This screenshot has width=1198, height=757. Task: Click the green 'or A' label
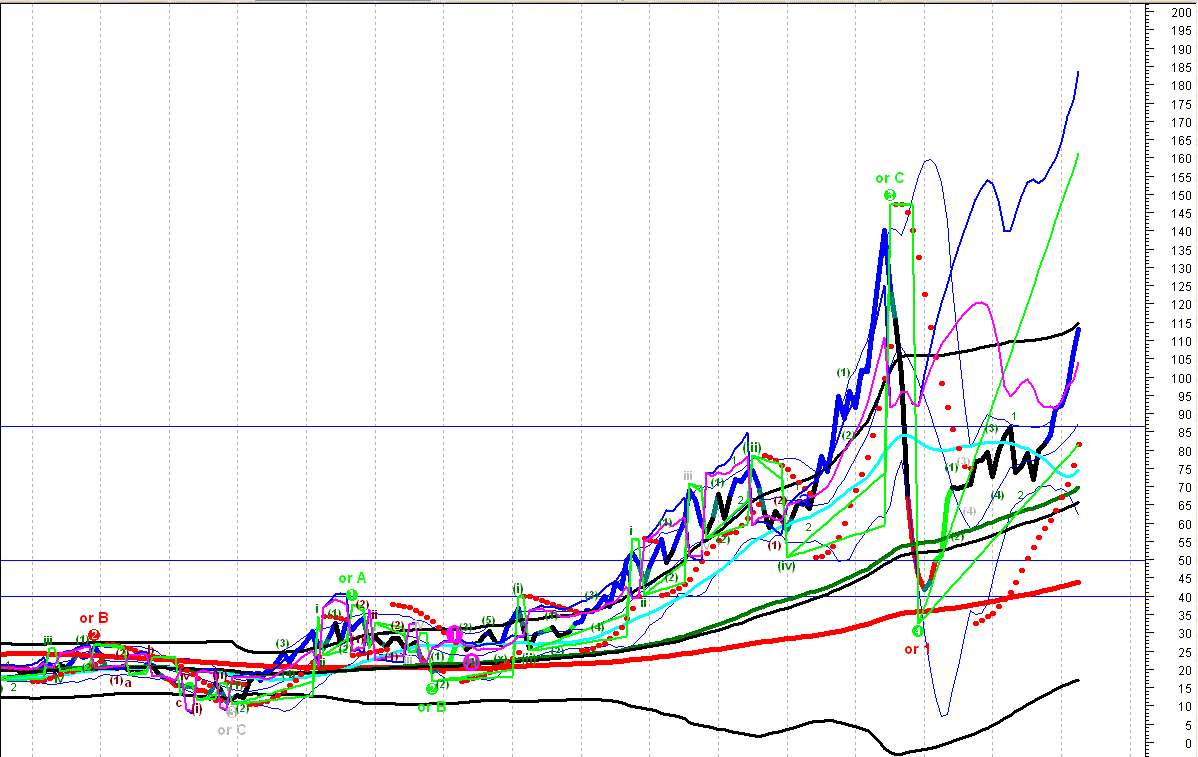[352, 578]
